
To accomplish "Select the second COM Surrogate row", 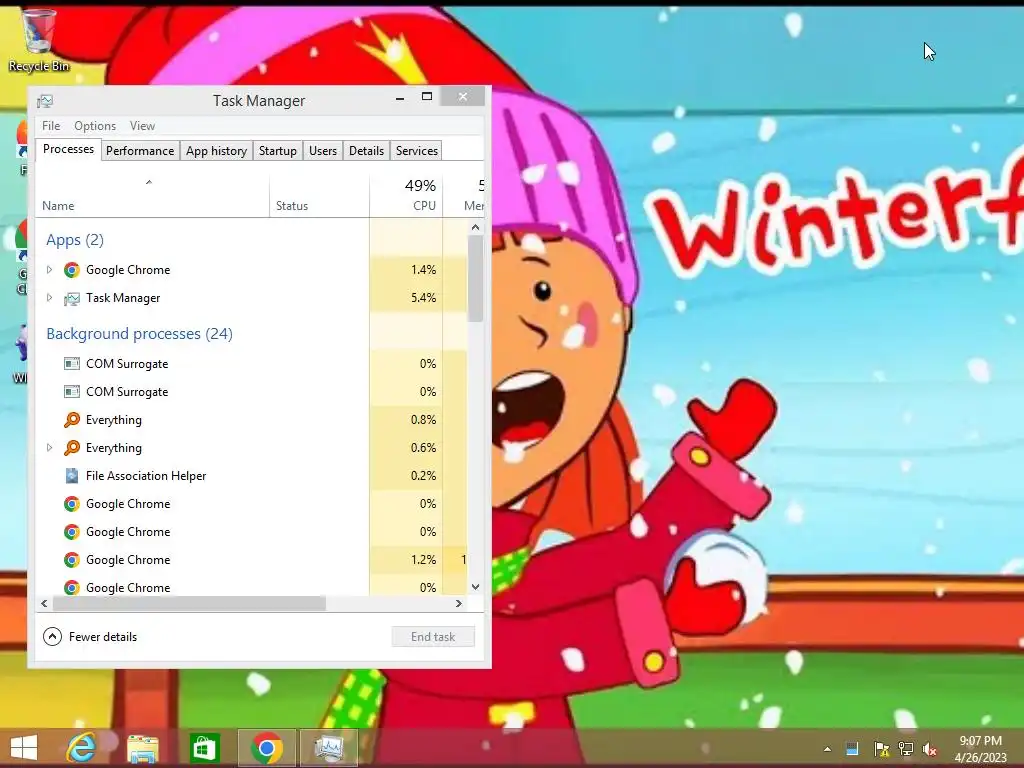I will (251, 392).
